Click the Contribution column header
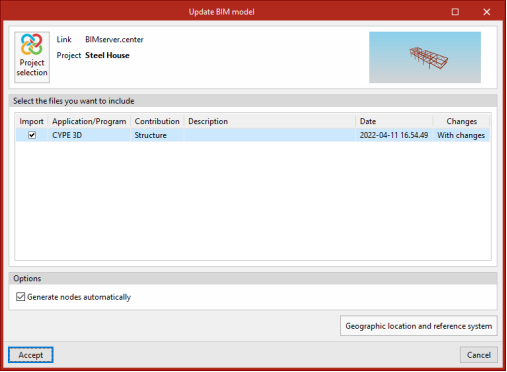 pyautogui.click(x=157, y=121)
